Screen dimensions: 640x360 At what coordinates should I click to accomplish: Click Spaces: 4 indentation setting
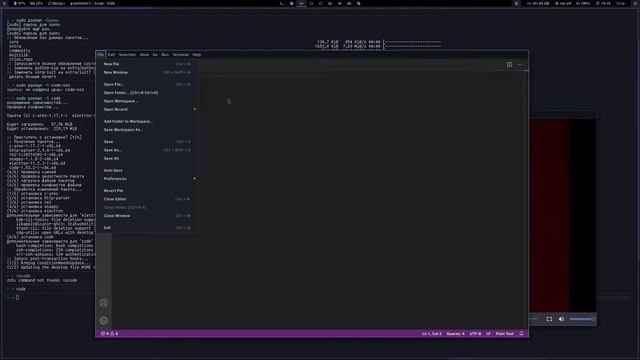pyautogui.click(x=456, y=333)
